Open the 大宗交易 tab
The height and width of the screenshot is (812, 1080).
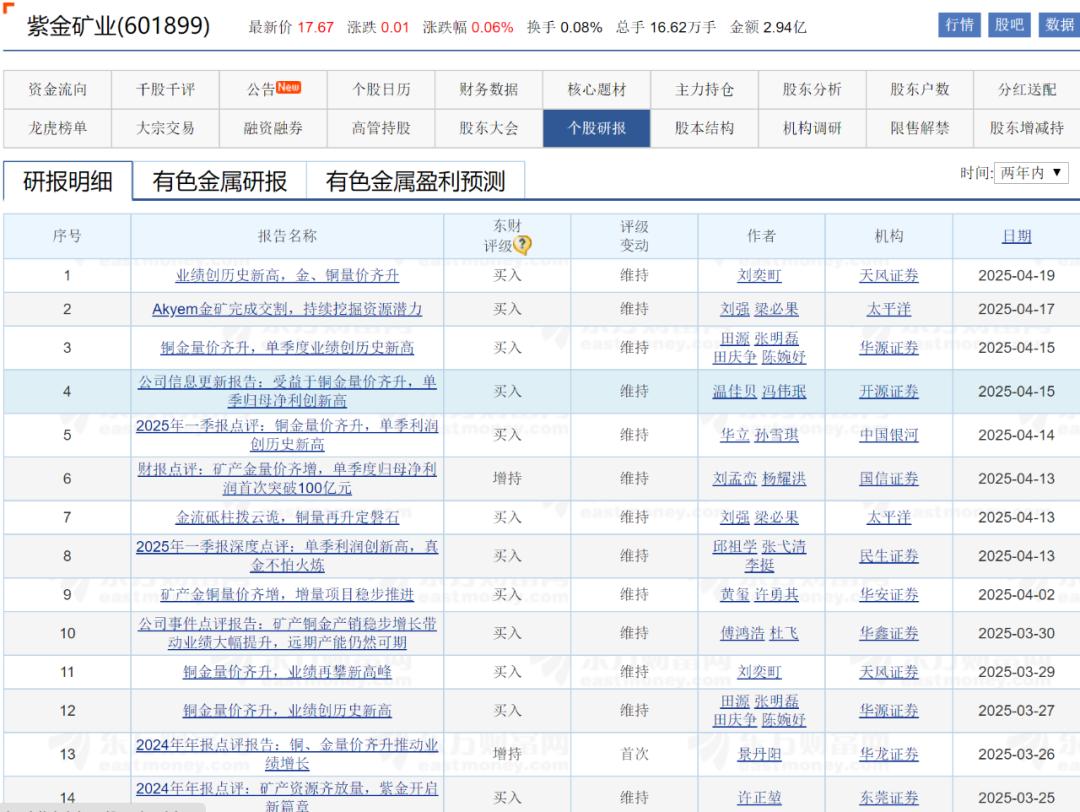tap(165, 128)
